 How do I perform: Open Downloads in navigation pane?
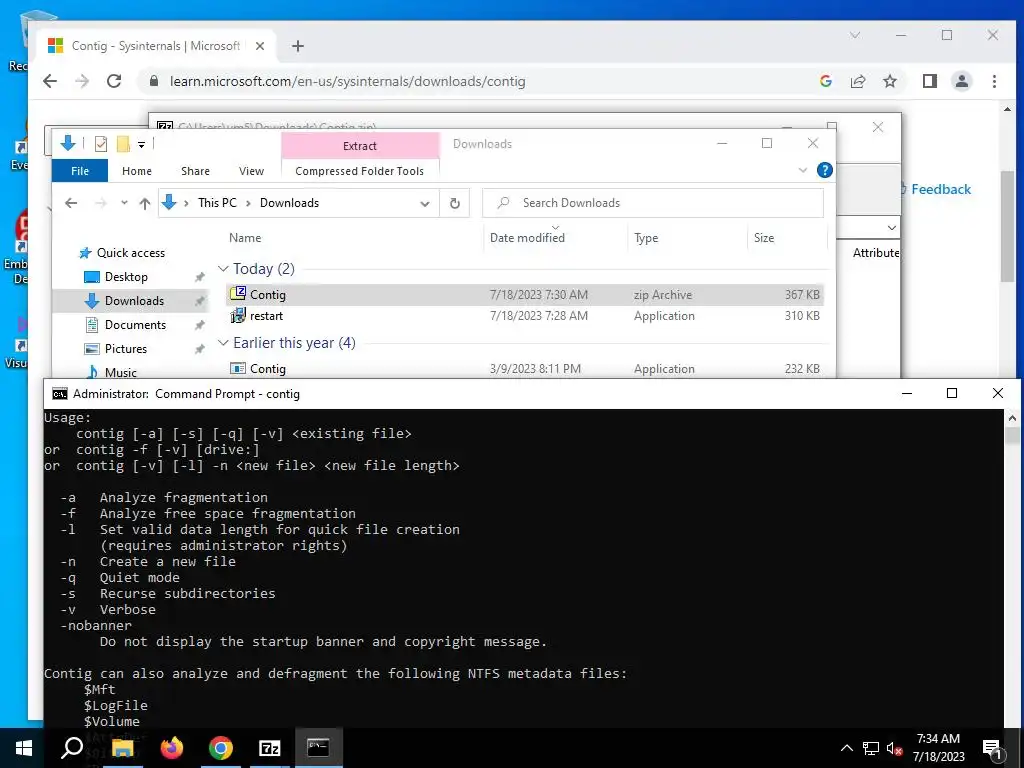(x=134, y=300)
